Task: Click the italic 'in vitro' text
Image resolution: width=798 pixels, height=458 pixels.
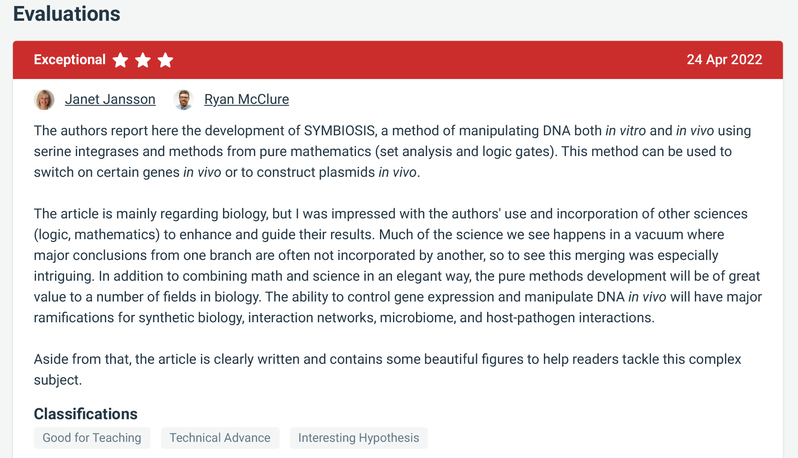Action: [x=625, y=131]
